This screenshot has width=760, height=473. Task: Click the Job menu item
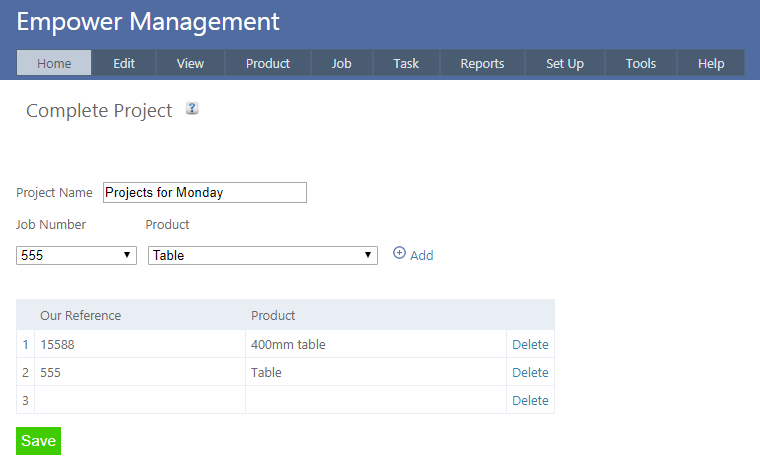(x=342, y=63)
